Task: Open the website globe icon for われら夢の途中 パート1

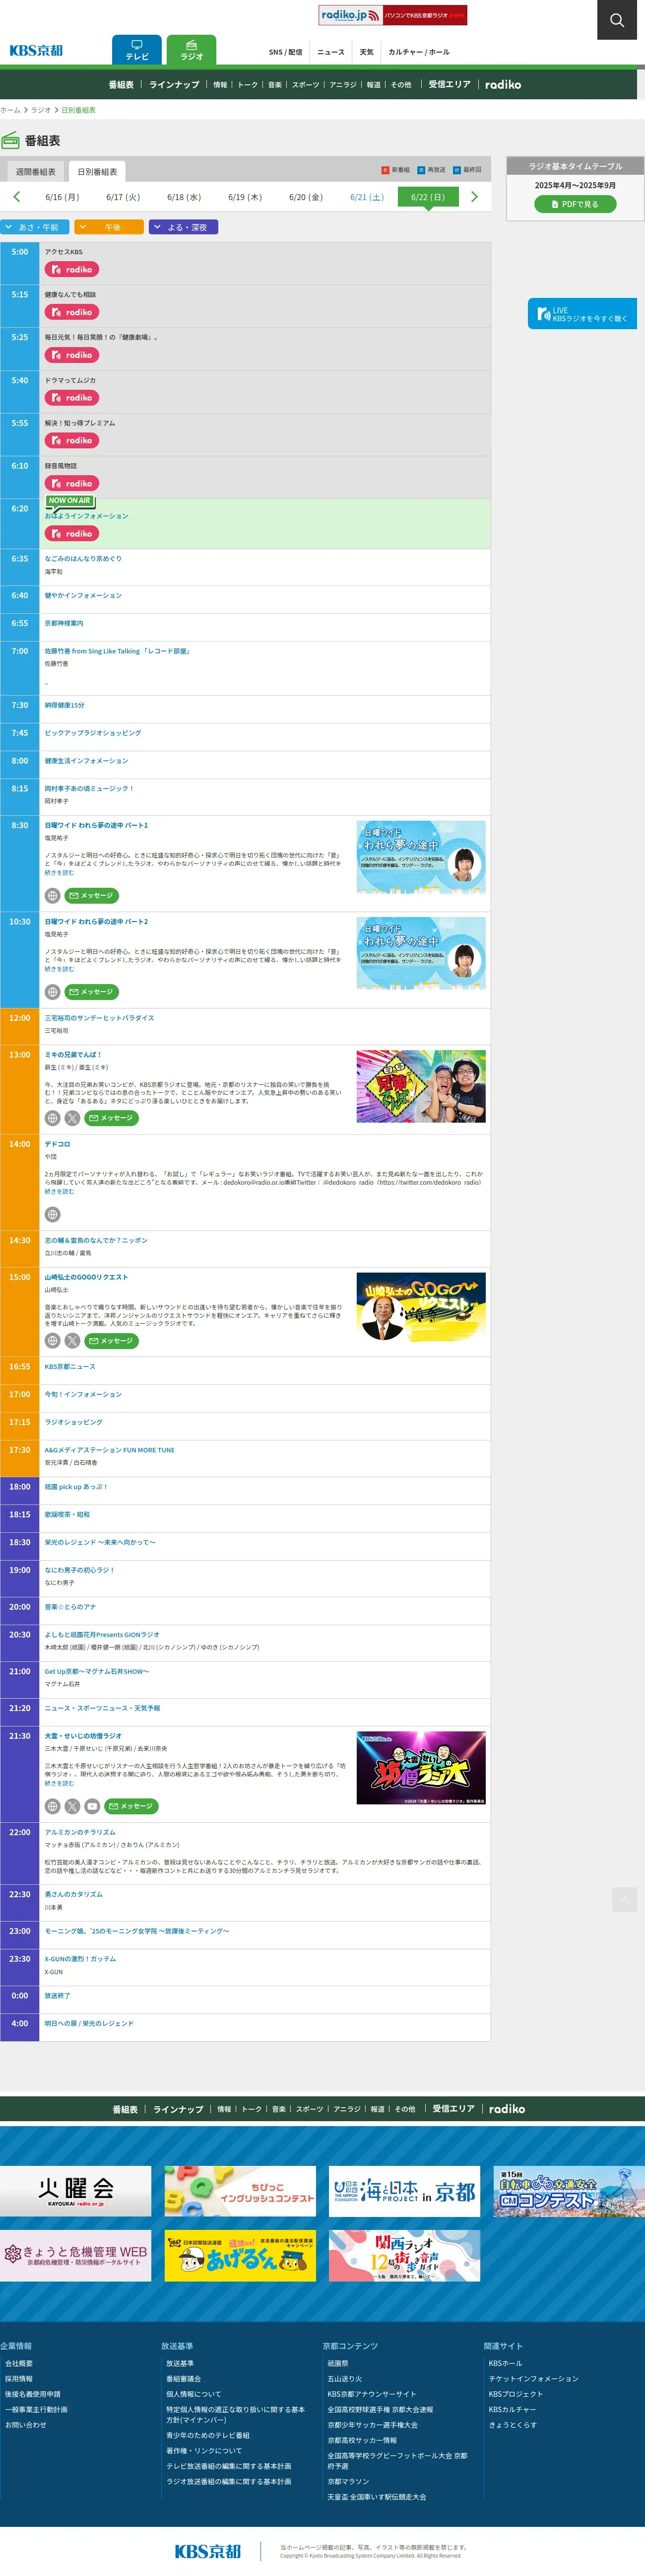Action: (53, 896)
